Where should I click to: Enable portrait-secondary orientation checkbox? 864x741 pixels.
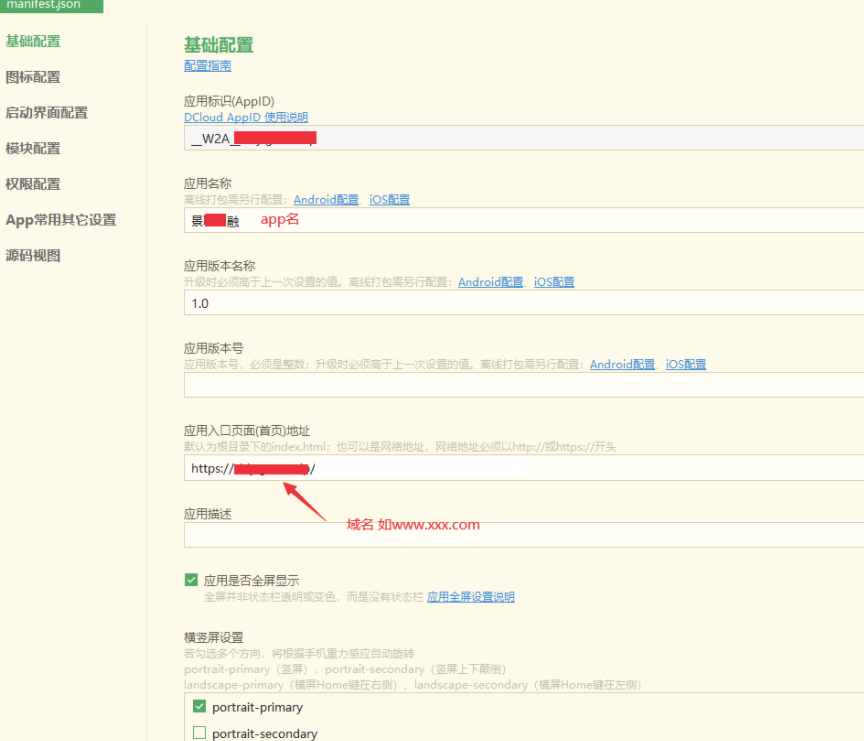click(199, 733)
